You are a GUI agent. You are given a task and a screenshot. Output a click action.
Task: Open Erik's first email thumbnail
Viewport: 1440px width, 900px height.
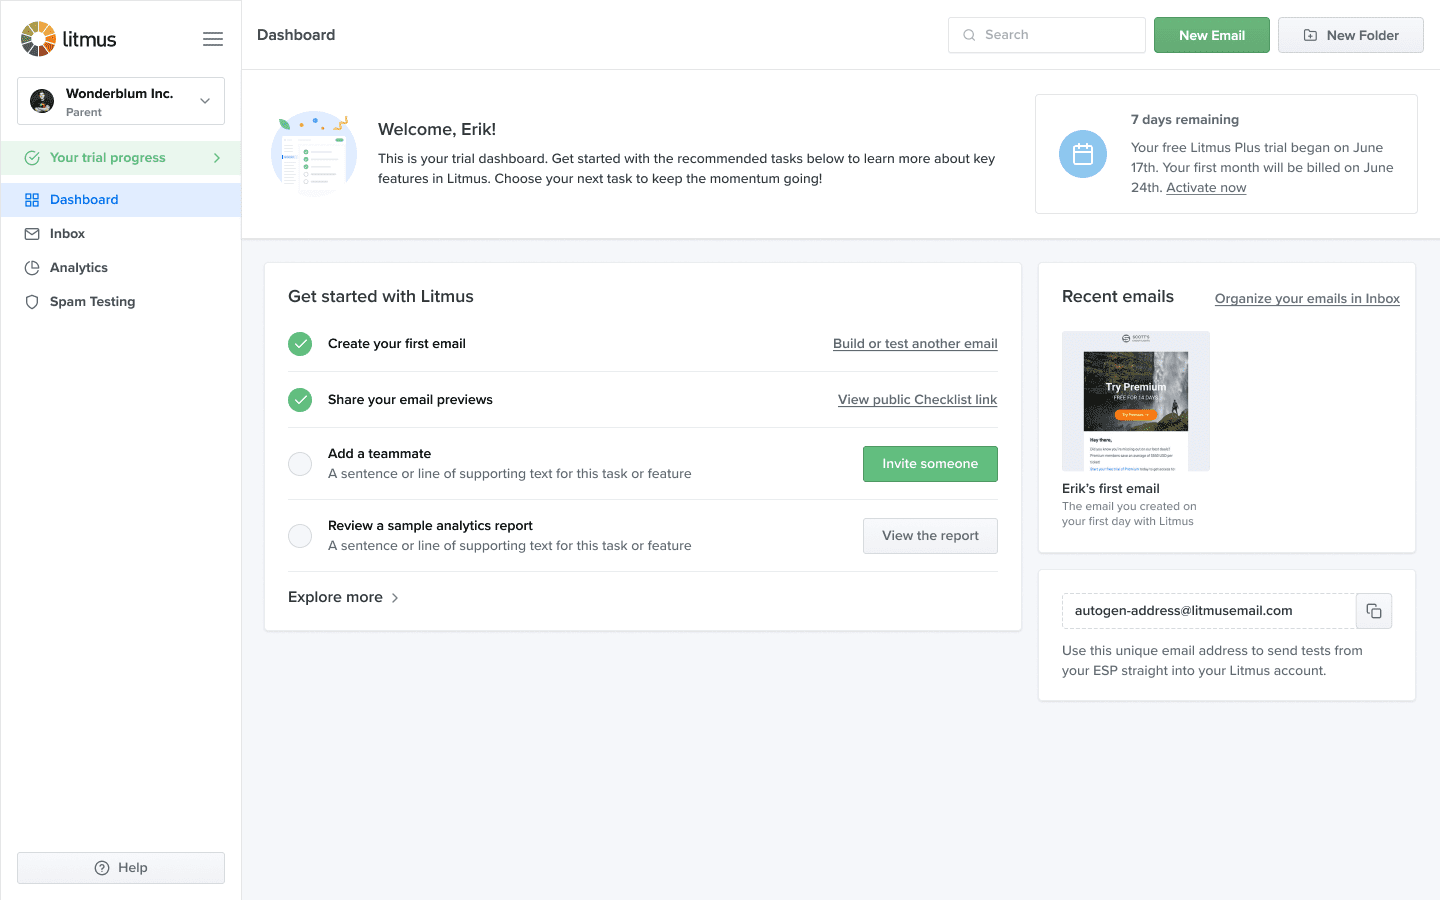(1136, 401)
